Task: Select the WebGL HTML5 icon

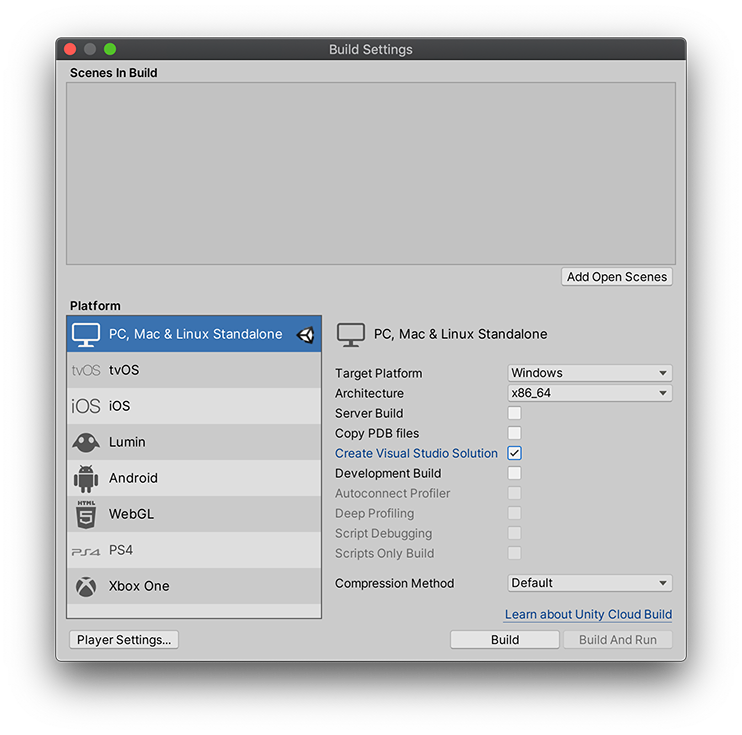Action: point(86,514)
